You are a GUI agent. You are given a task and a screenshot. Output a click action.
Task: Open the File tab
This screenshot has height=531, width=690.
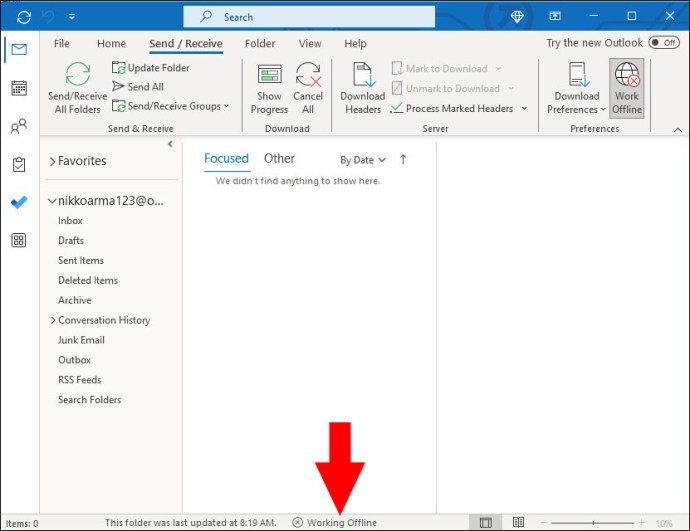(x=62, y=44)
